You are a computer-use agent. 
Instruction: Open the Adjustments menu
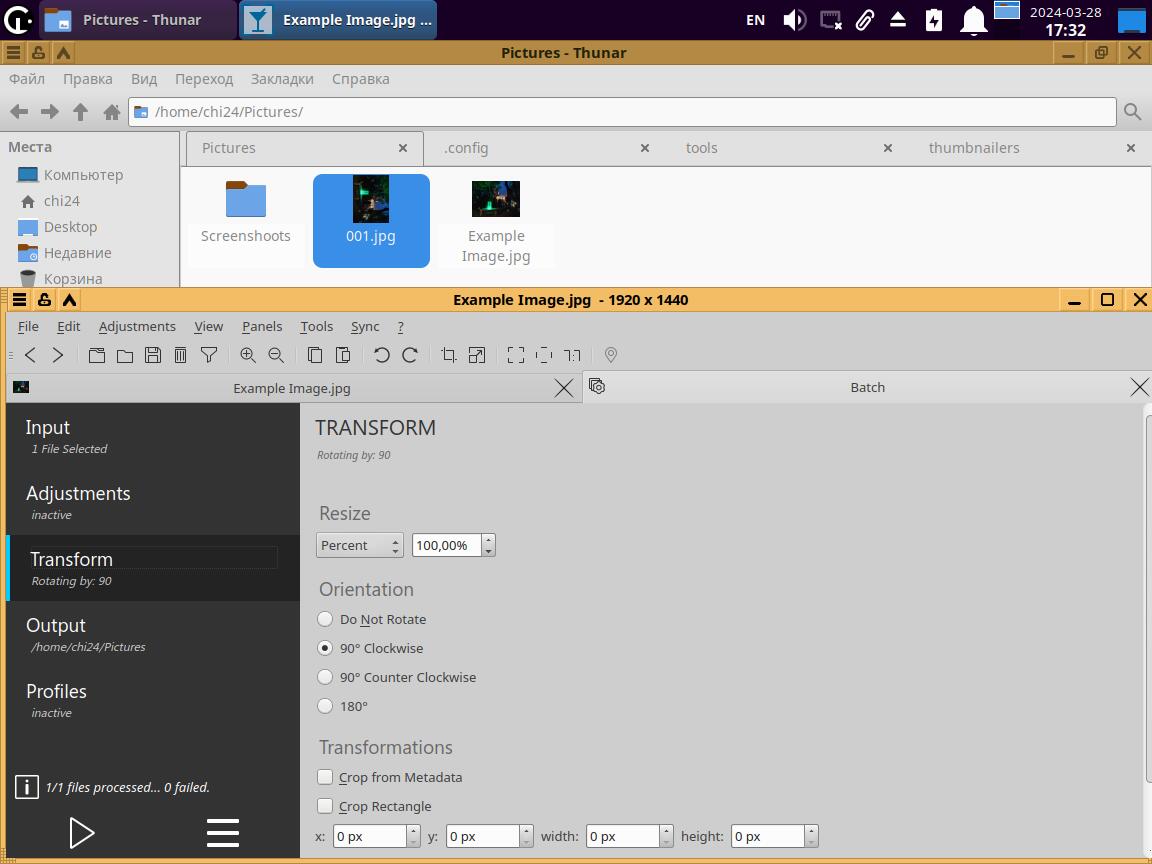pyautogui.click(x=137, y=326)
